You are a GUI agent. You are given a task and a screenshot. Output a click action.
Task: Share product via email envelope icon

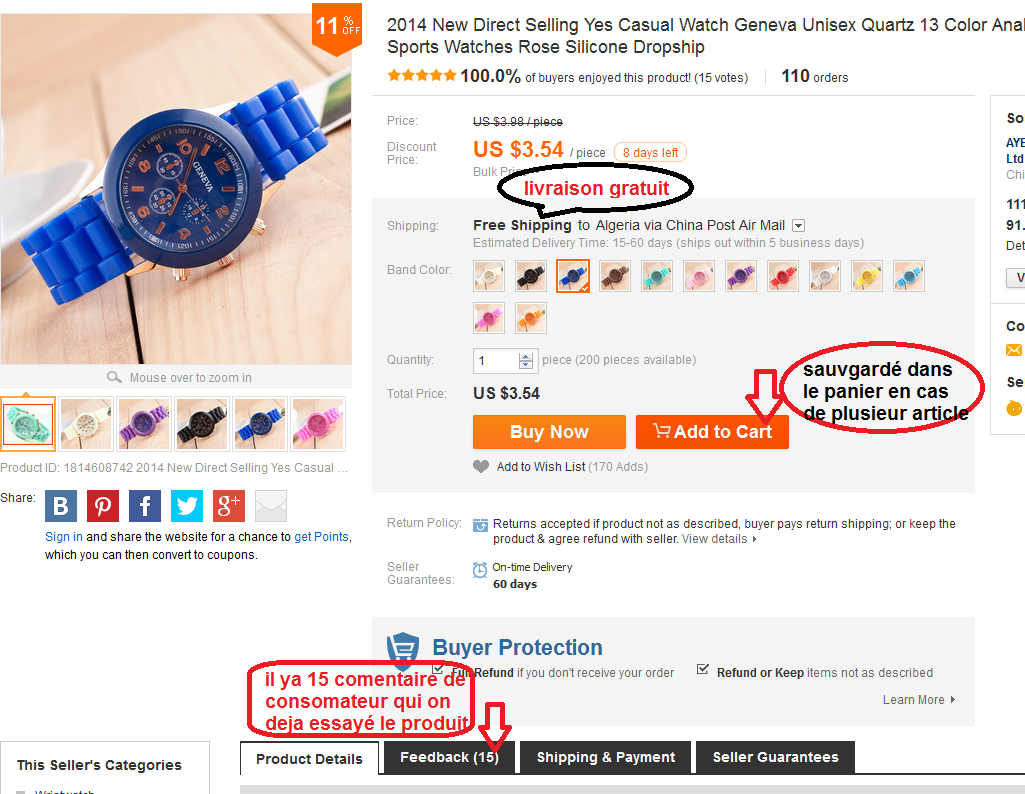pos(271,506)
